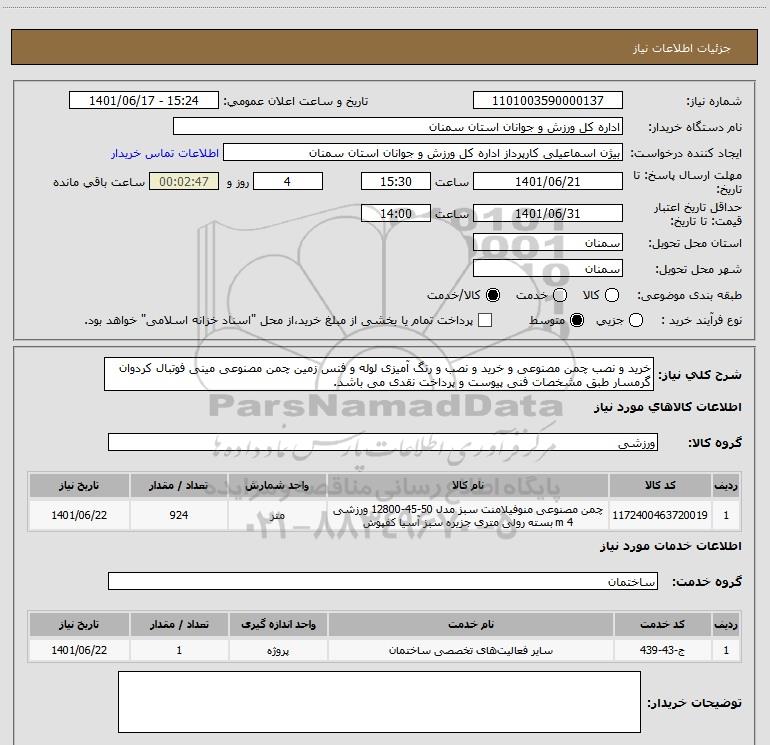Click the نام خدمت column header
The width and height of the screenshot is (770, 745).
click(x=470, y=624)
